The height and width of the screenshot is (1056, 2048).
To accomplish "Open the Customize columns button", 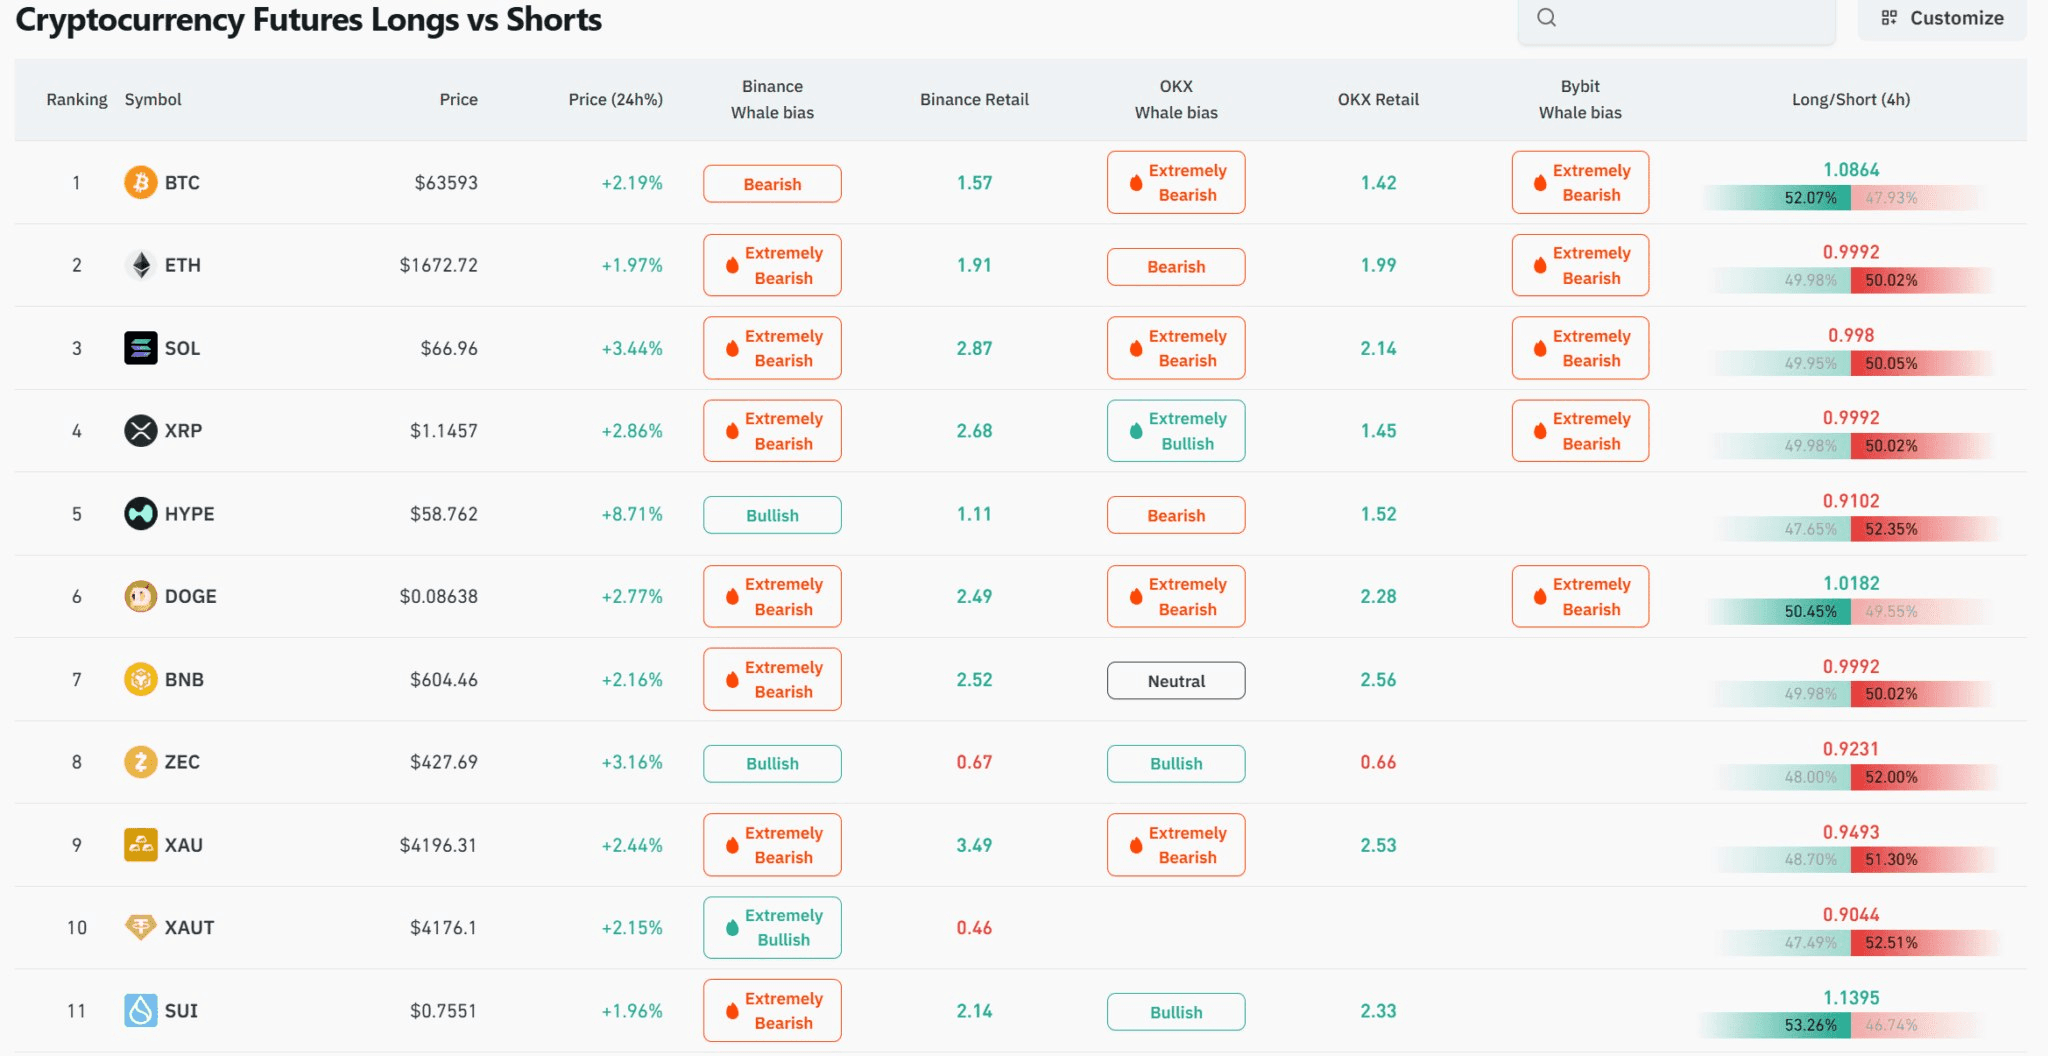I will (1942, 18).
